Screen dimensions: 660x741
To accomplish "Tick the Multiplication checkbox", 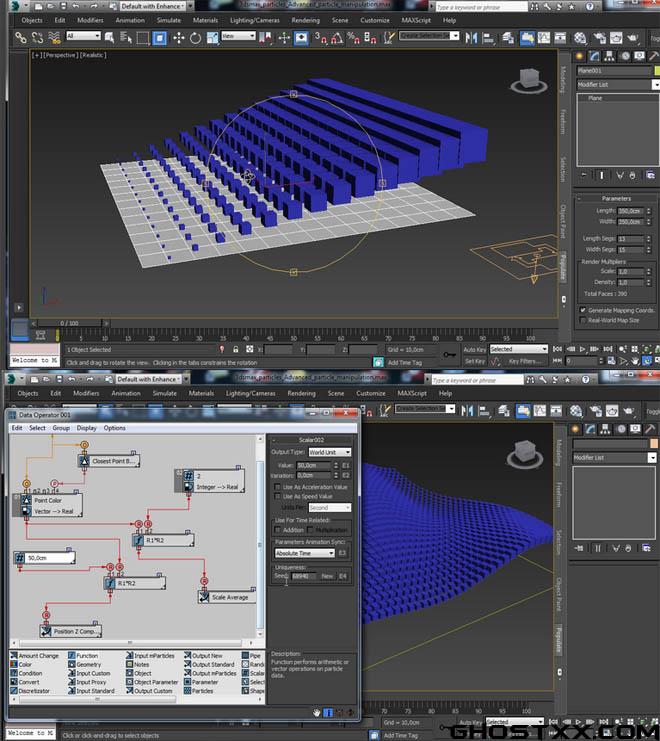I will coord(310,530).
